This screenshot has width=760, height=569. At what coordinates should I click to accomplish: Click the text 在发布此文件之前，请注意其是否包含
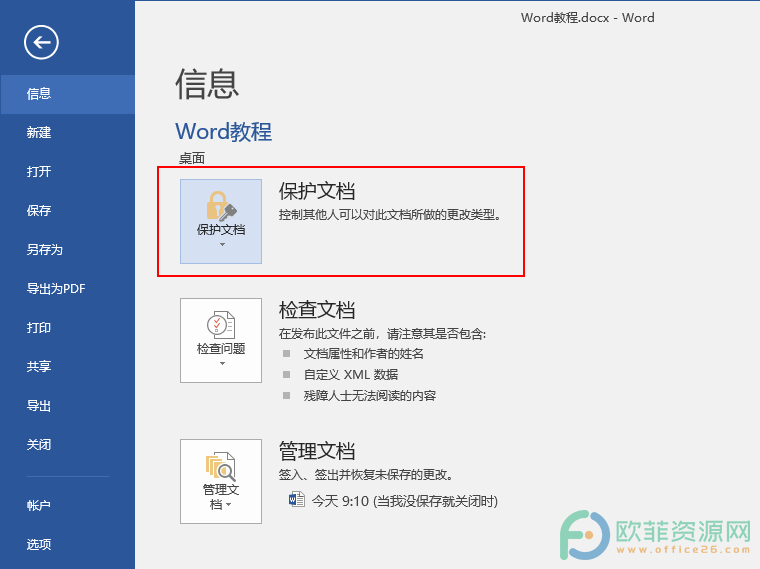[x=382, y=333]
